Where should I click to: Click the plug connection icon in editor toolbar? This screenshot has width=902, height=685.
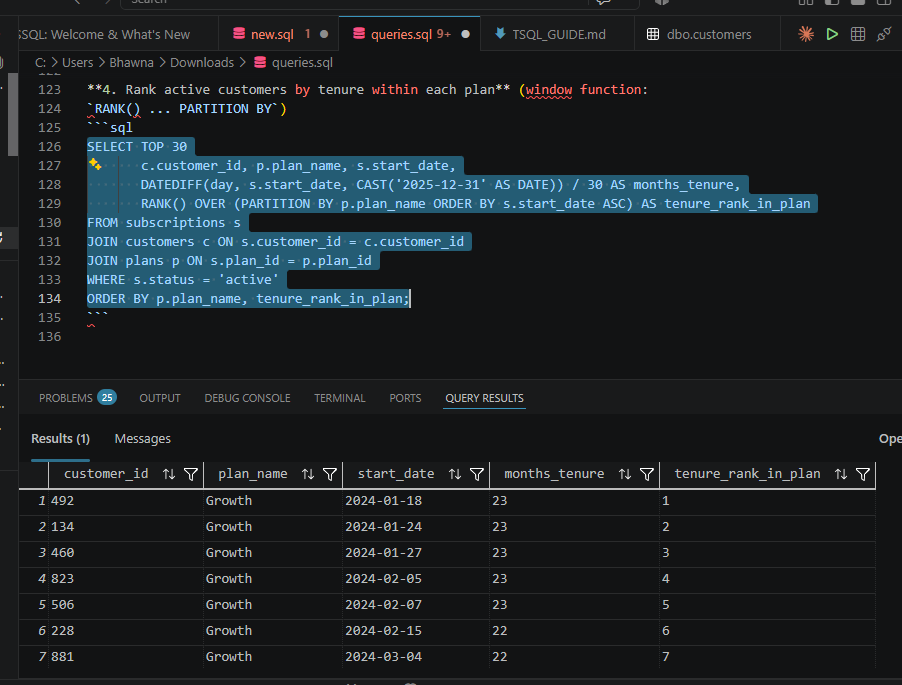(x=884, y=35)
